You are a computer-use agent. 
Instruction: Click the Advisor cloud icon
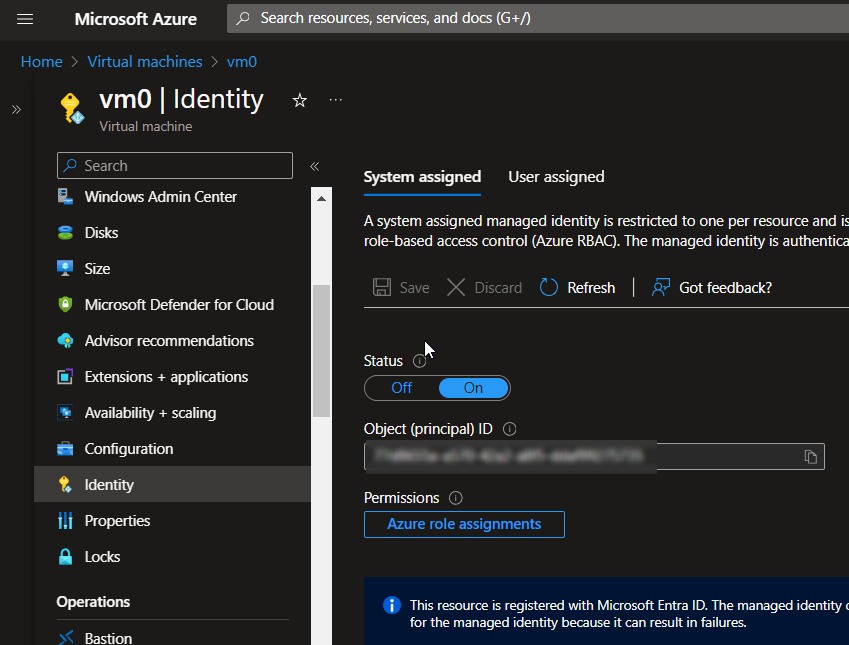pos(66,341)
